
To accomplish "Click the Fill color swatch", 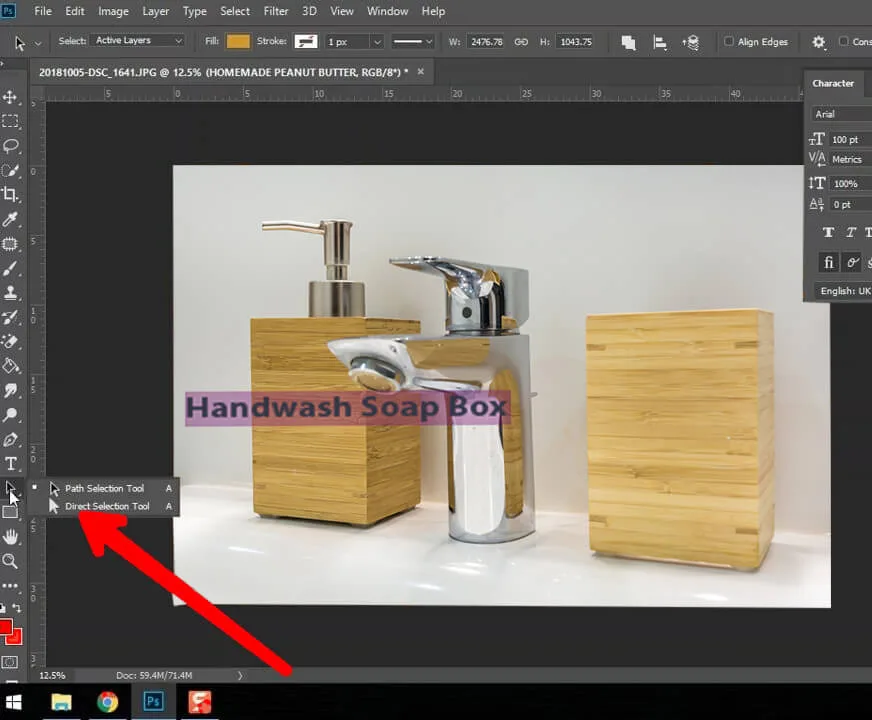I will coord(239,41).
